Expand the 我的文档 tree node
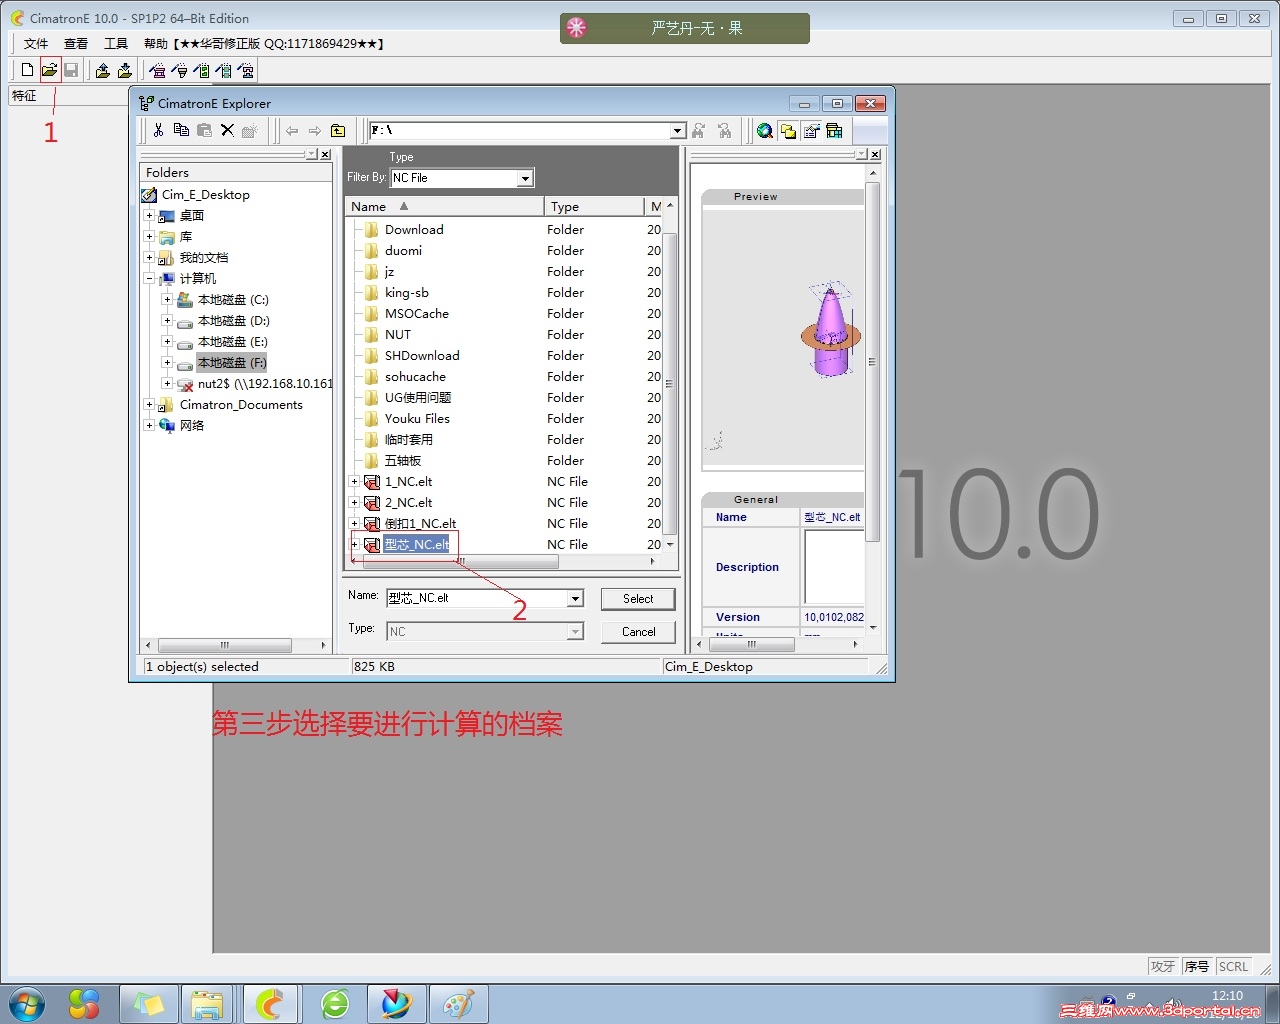This screenshot has height=1024, width=1280. tap(149, 258)
